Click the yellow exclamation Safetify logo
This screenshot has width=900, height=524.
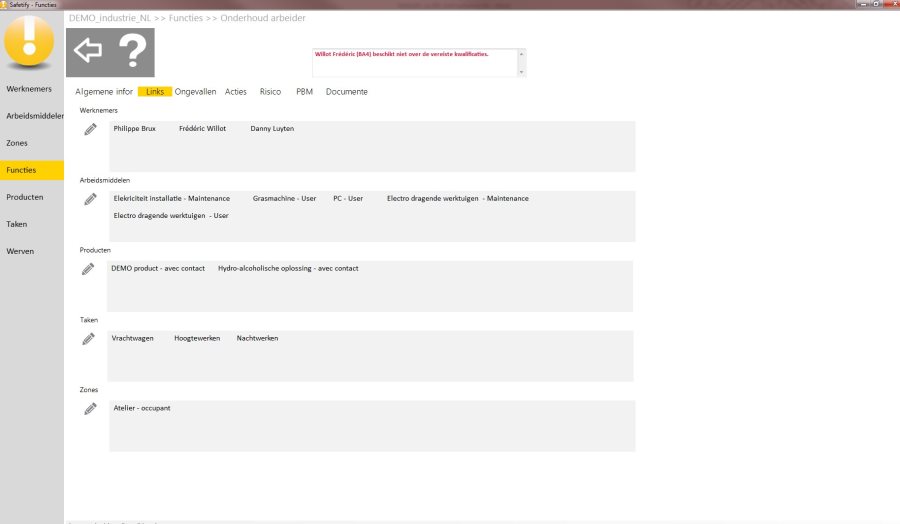[x=29, y=41]
